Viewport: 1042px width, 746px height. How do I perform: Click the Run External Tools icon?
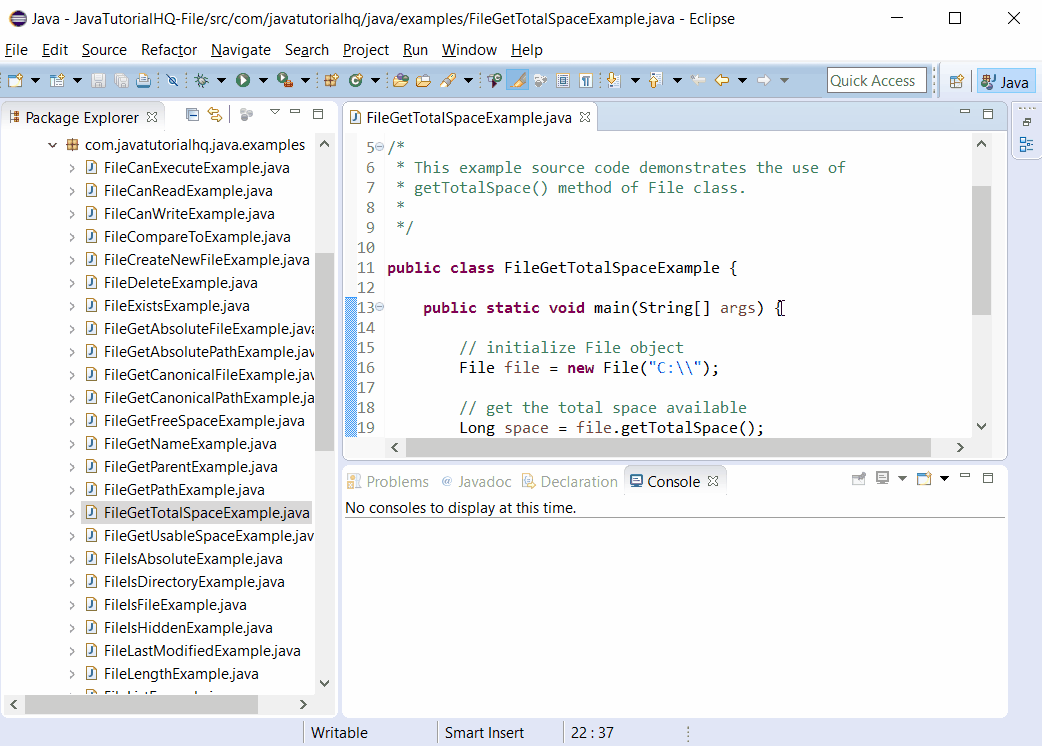(284, 80)
